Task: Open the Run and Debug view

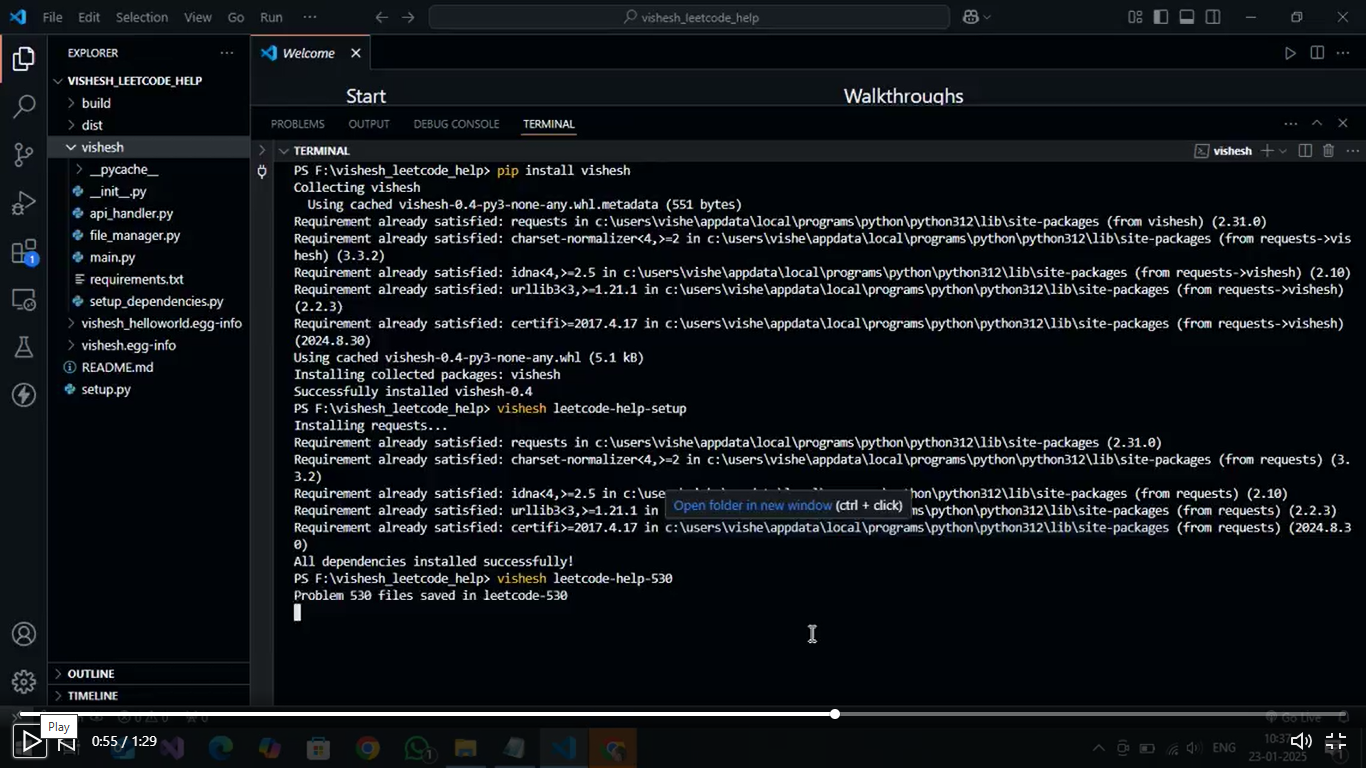Action: tap(24, 203)
